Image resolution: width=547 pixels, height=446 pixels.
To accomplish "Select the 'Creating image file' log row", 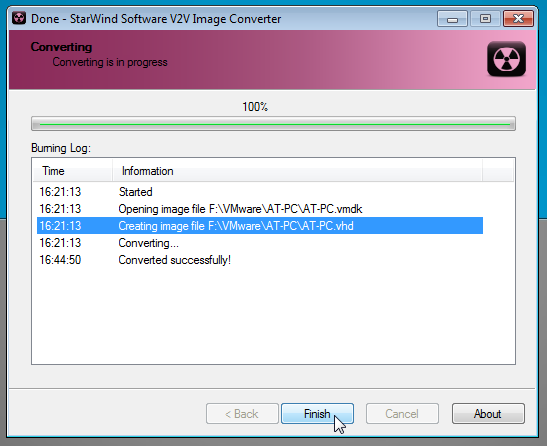I will click(x=260, y=226).
